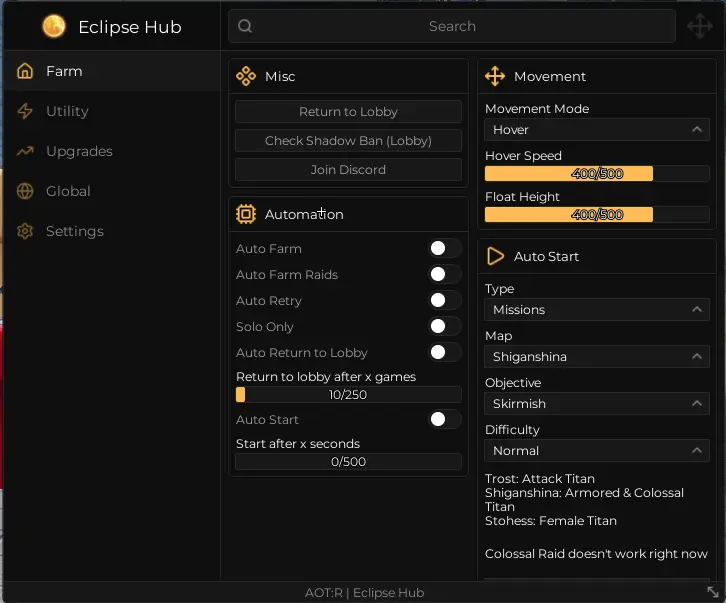The width and height of the screenshot is (726, 603).
Task: Toggle the Solo Only switch
Action: pyautogui.click(x=444, y=326)
